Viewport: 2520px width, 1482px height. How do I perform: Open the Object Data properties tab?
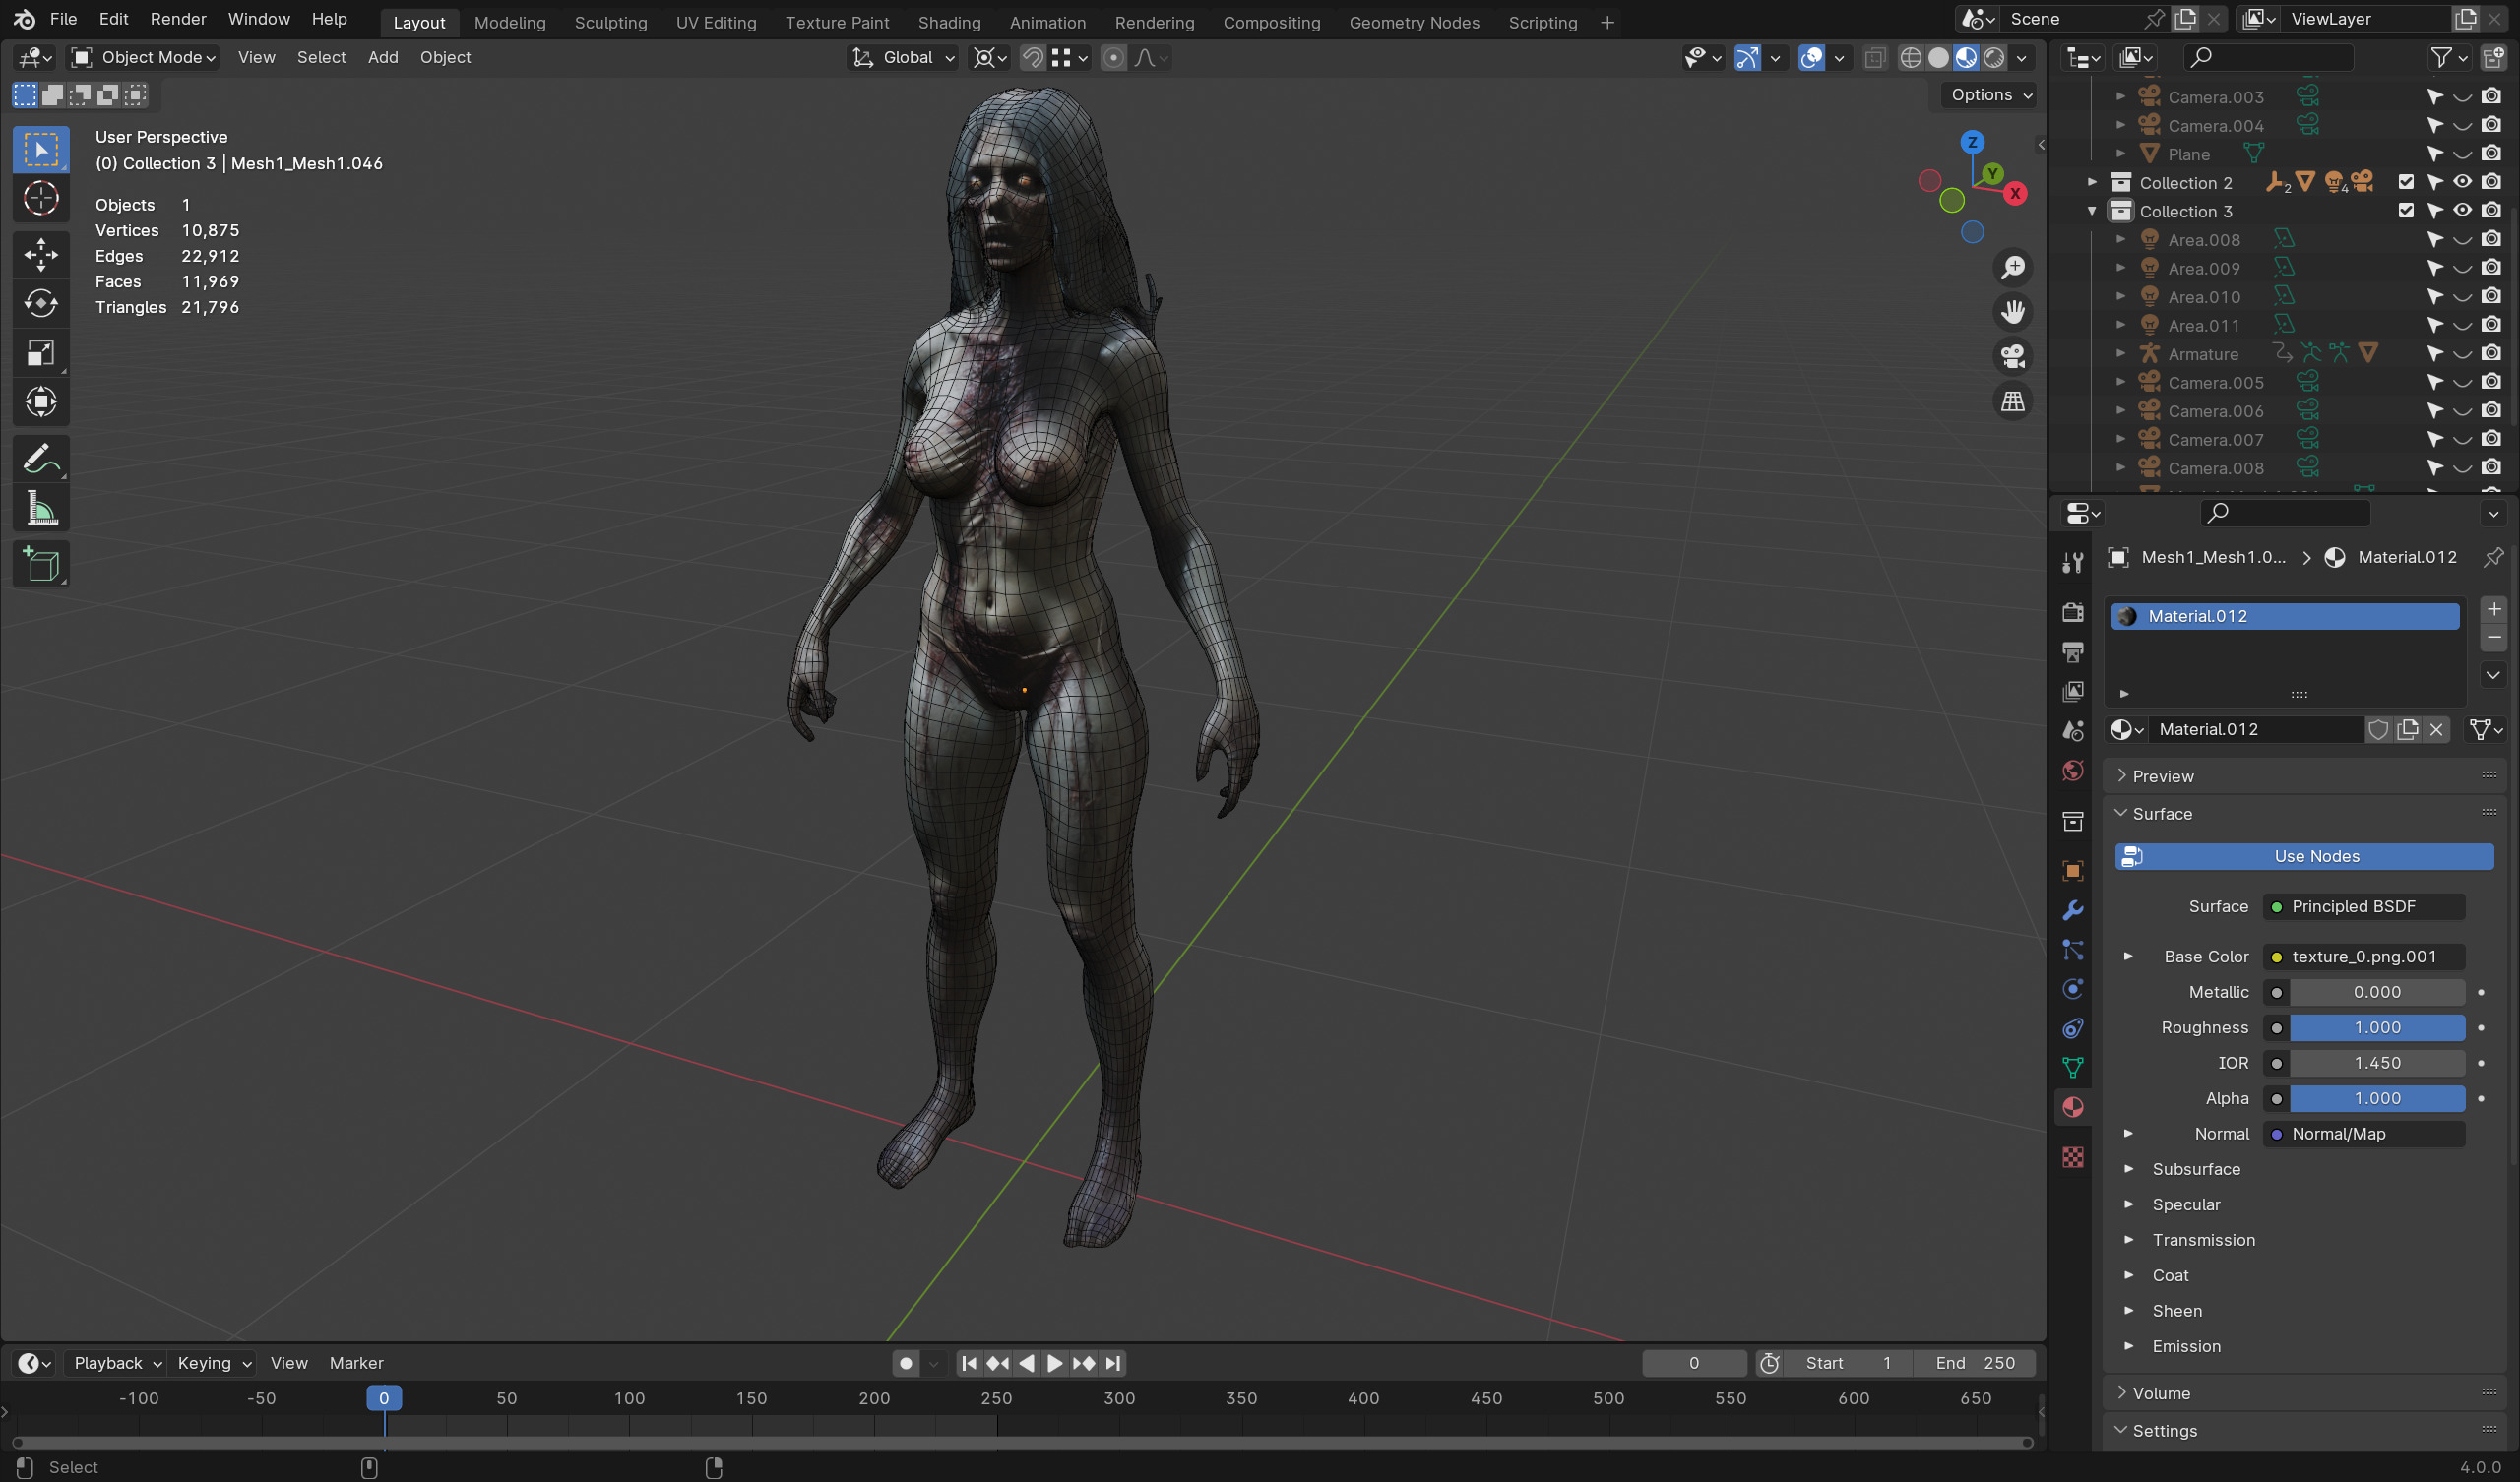[2072, 1068]
